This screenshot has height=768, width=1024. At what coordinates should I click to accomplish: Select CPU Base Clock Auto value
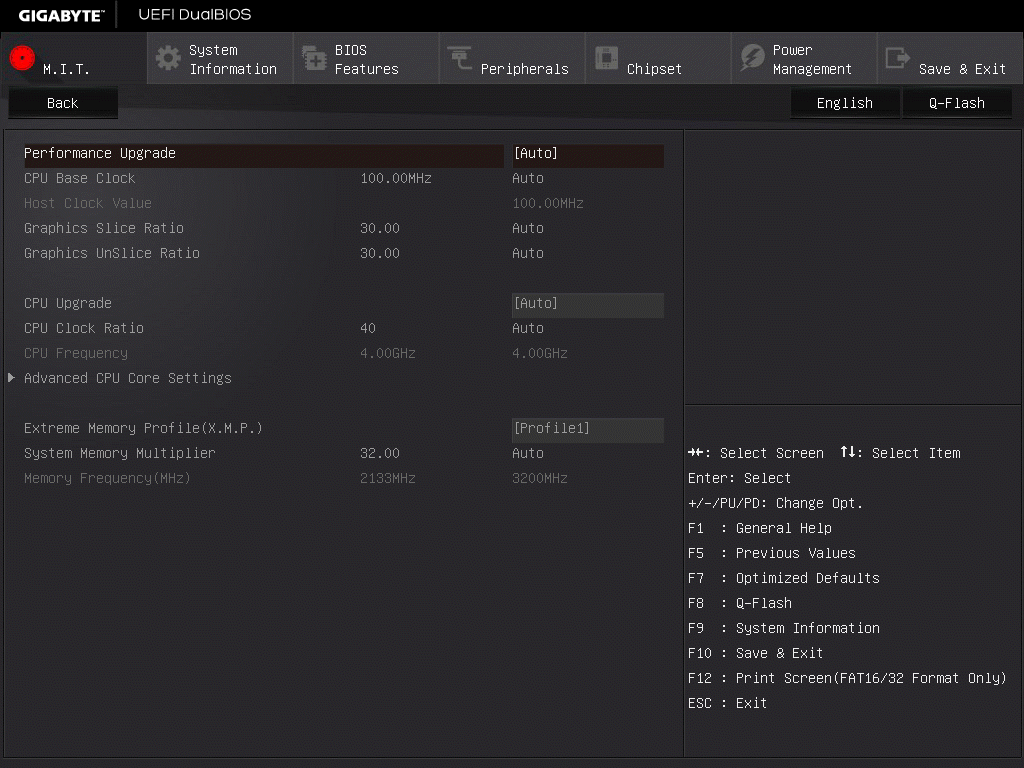528,178
